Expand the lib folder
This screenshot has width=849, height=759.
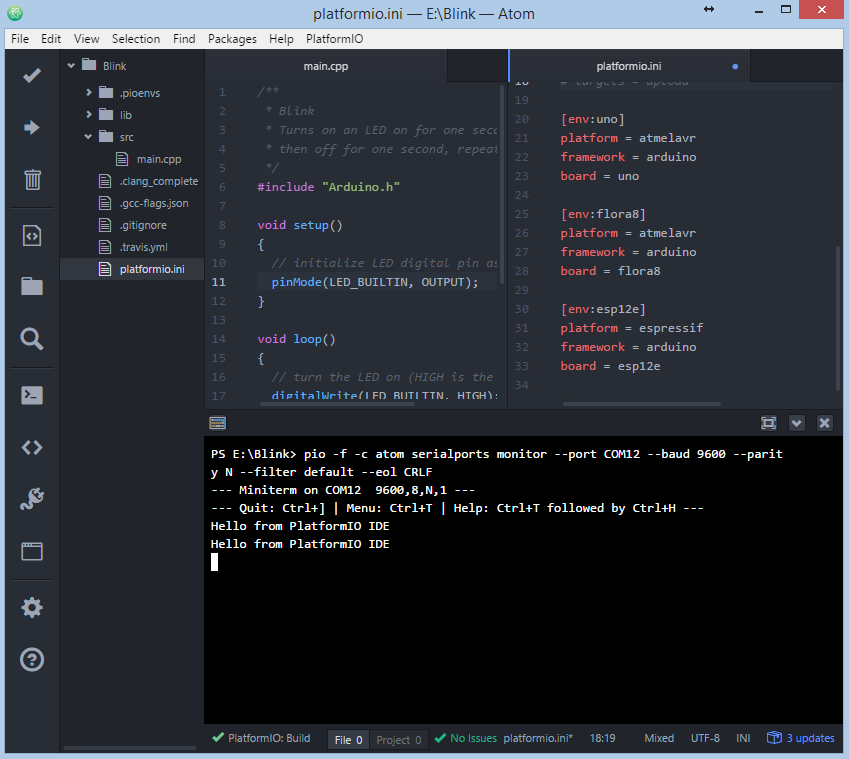click(x=89, y=114)
